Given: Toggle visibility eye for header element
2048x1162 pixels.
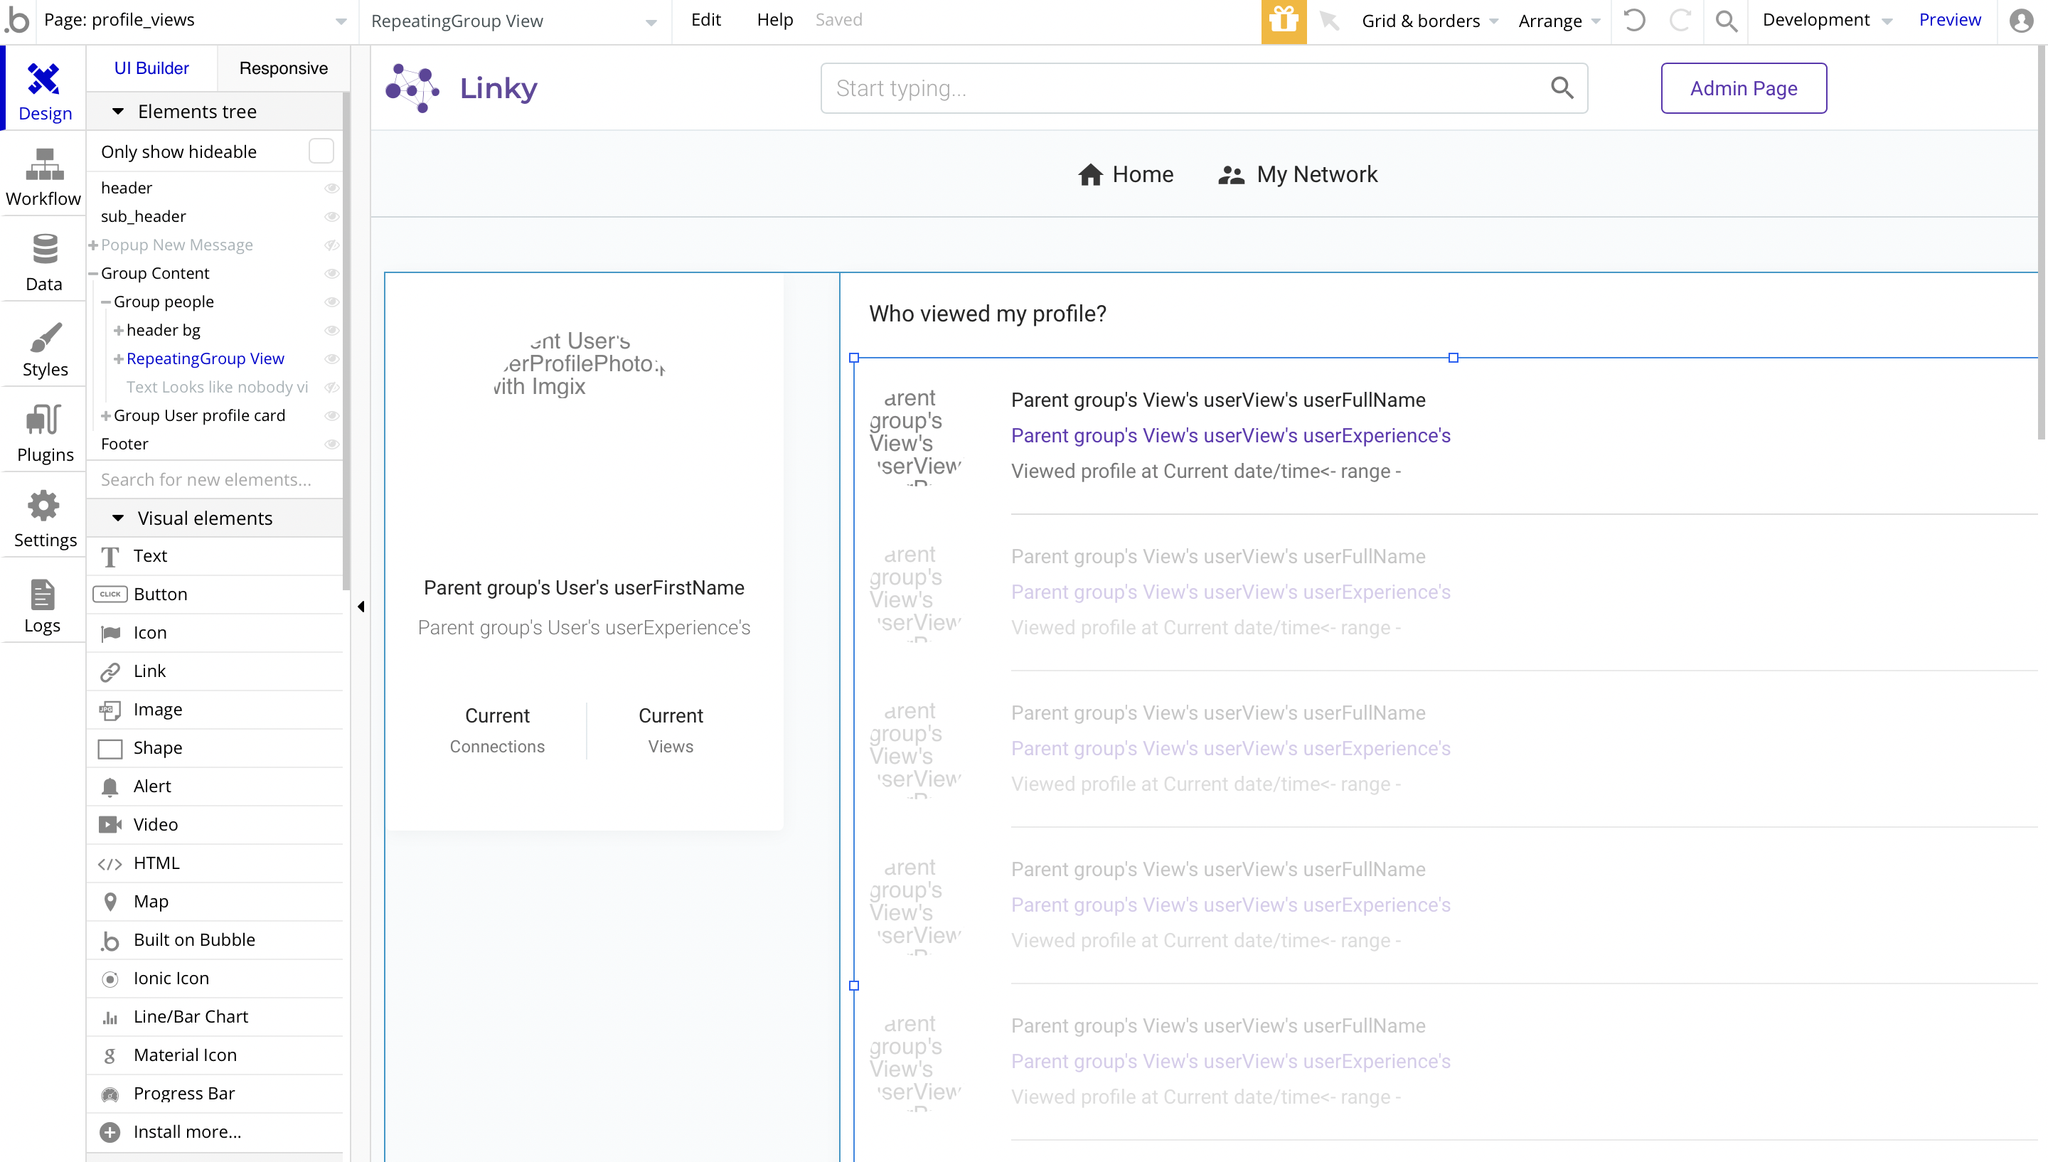Looking at the screenshot, I should tap(331, 188).
